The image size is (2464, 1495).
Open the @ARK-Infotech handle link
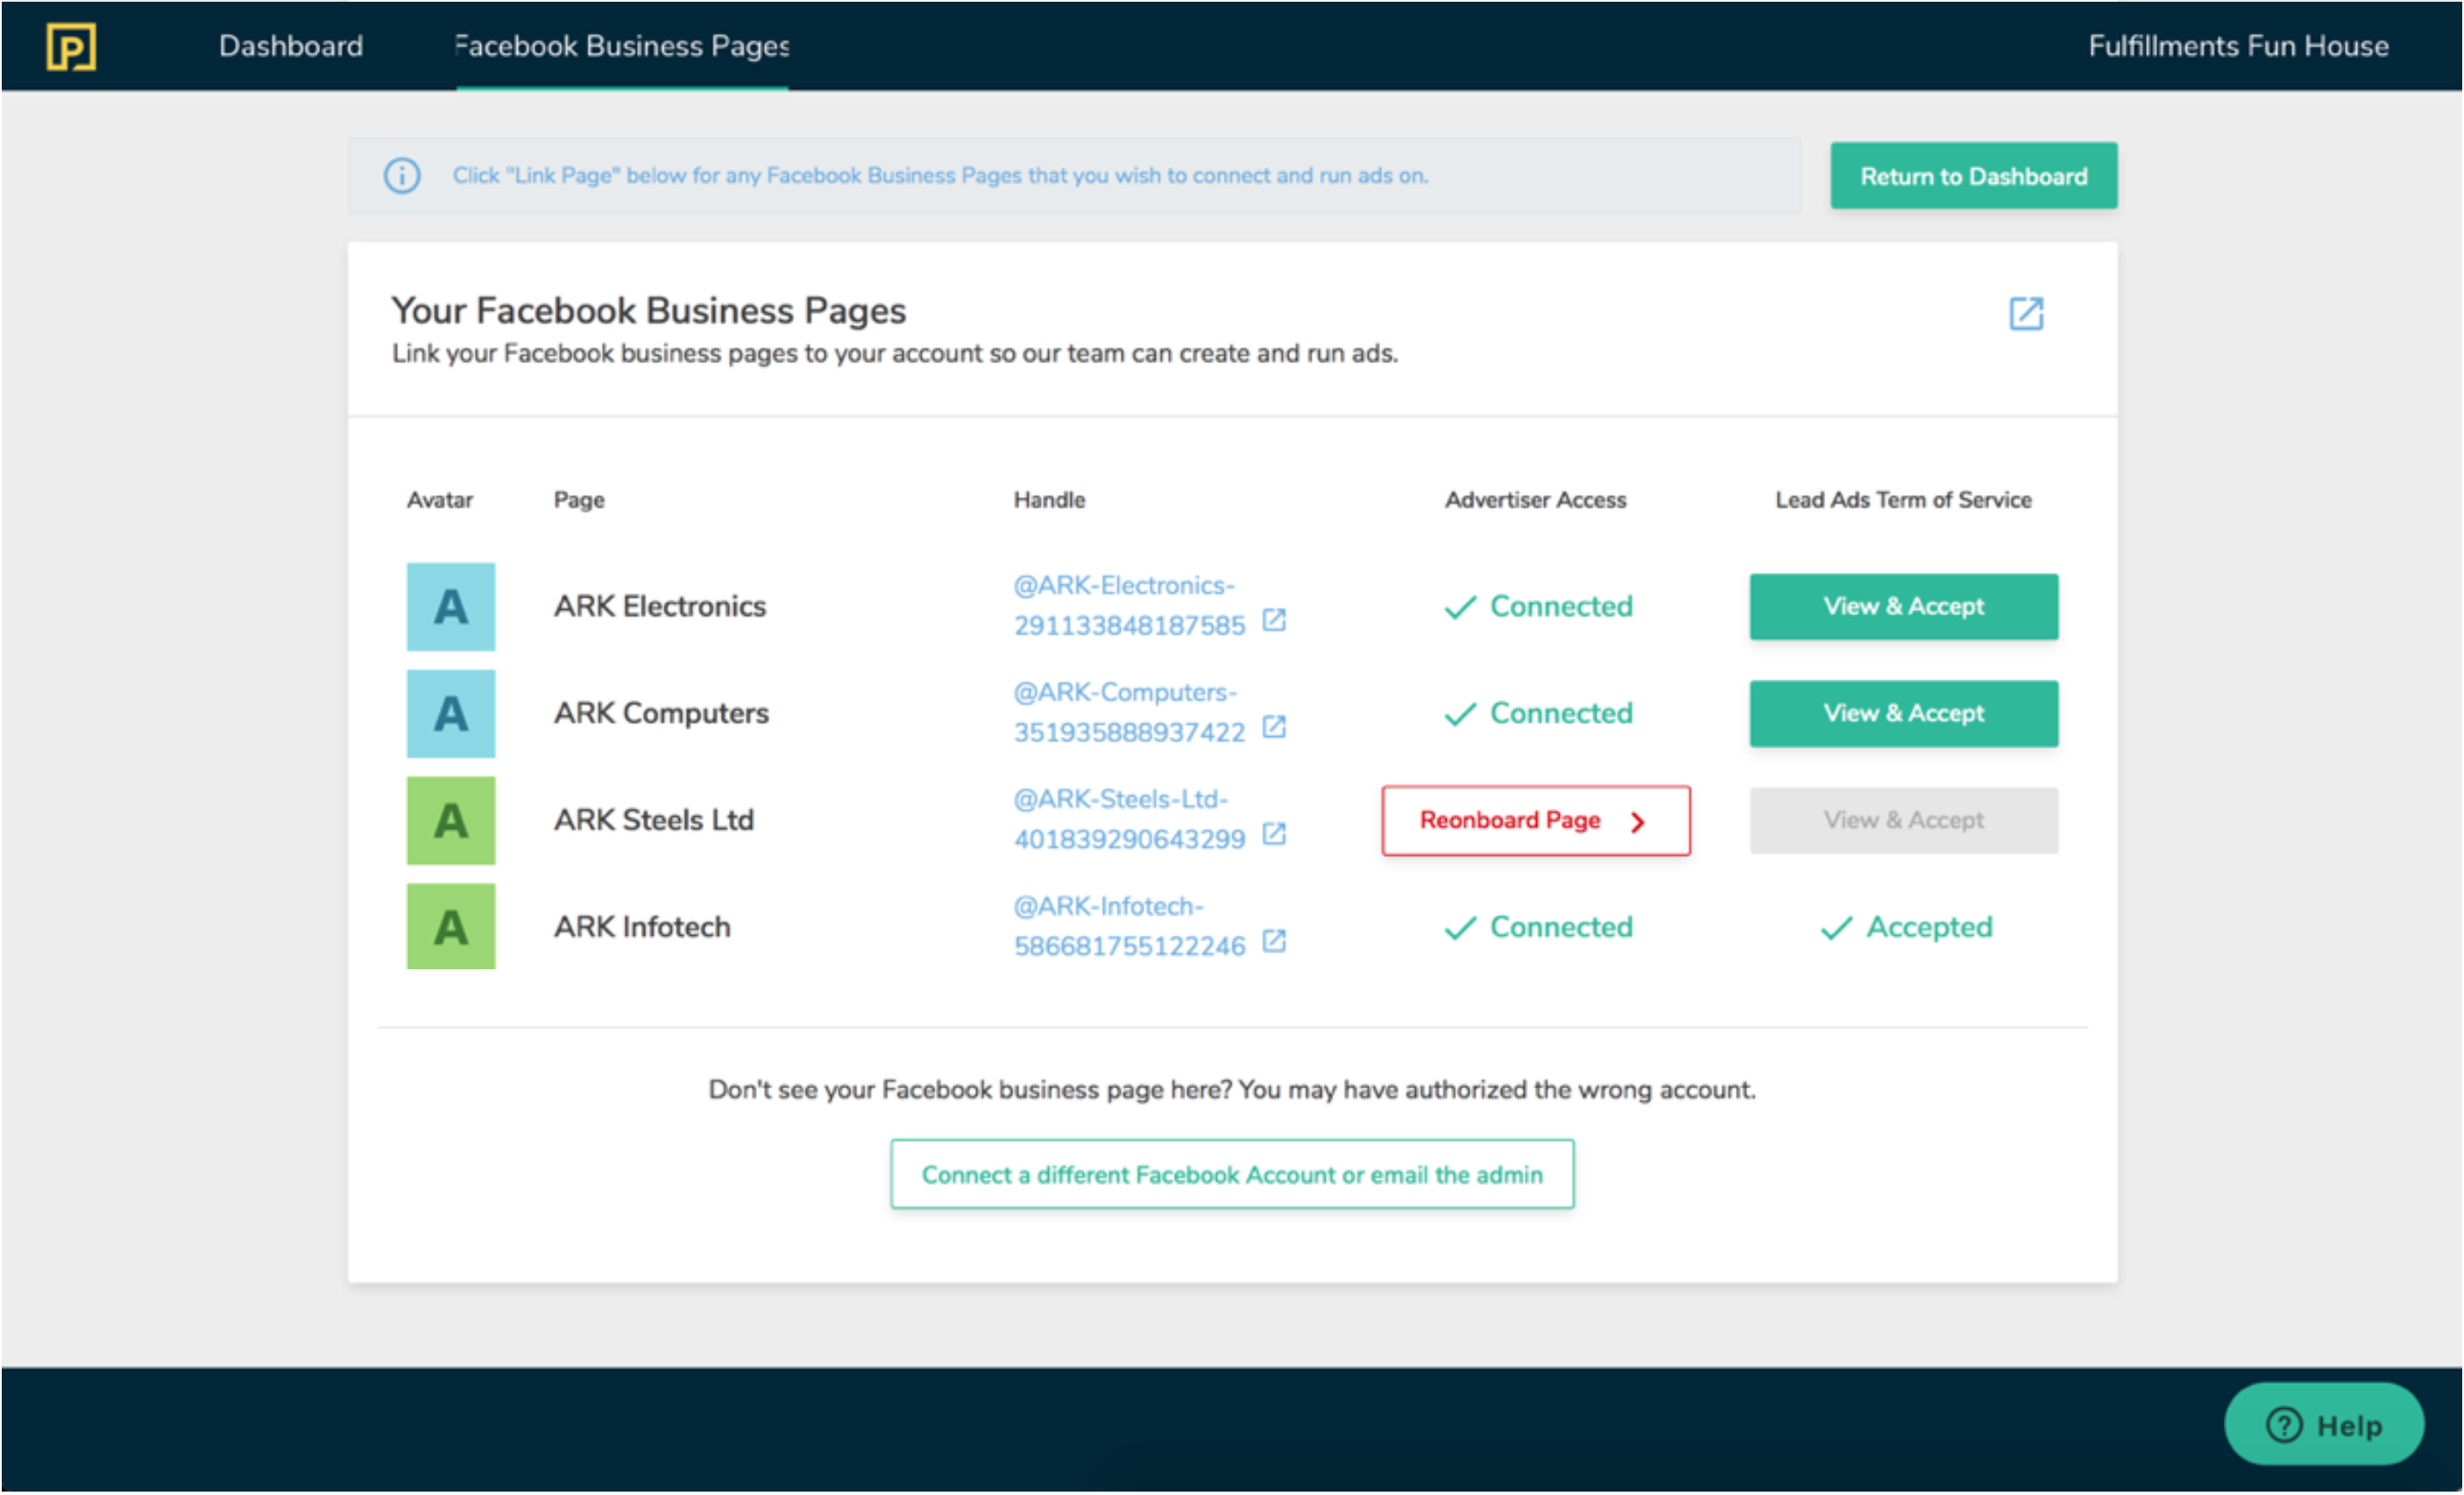[1130, 927]
